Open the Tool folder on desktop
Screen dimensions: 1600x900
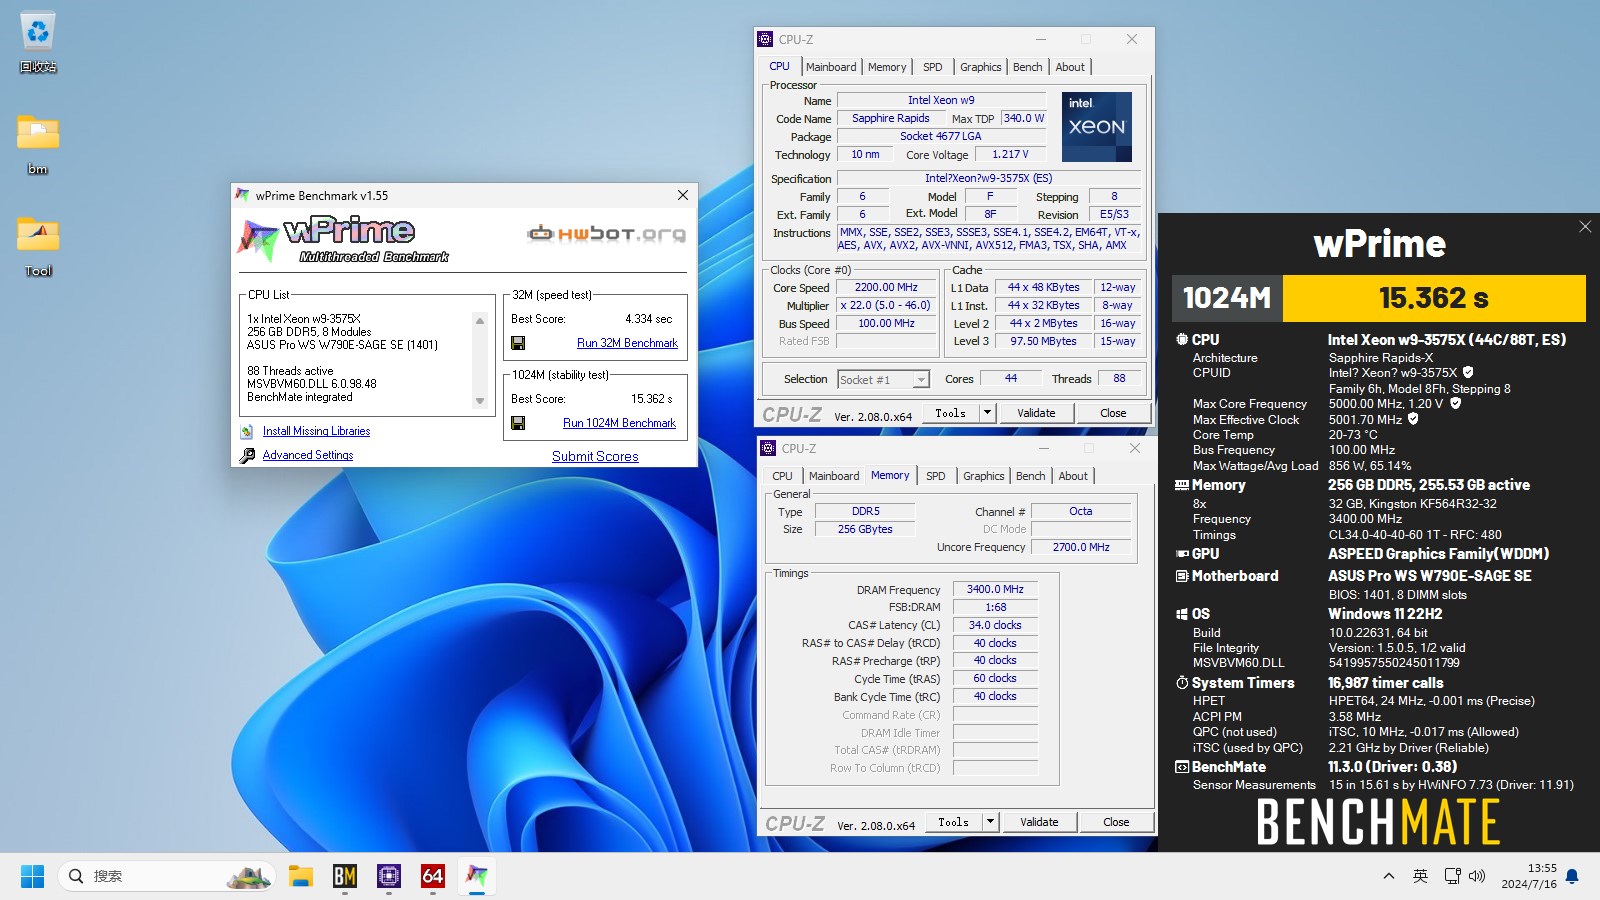click(x=38, y=246)
